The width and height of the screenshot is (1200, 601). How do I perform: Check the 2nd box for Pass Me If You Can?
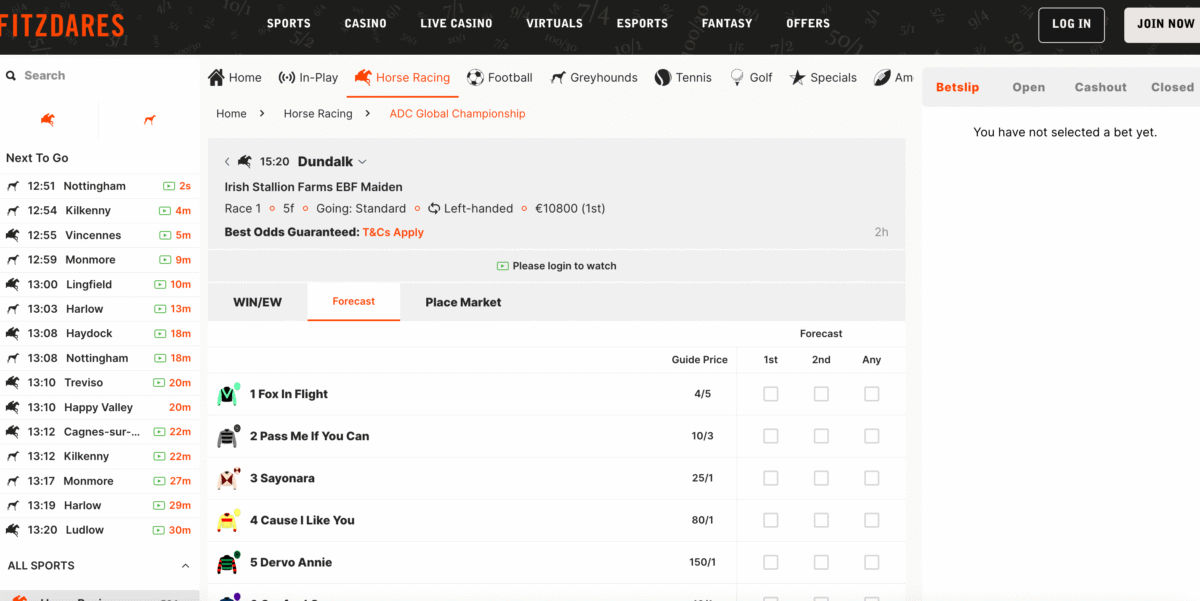[x=821, y=436]
